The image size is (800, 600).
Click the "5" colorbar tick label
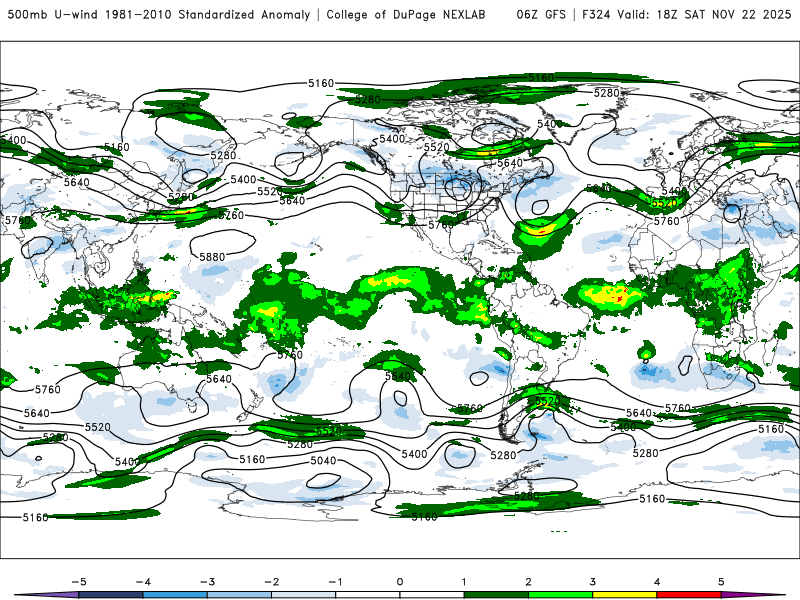pos(721,582)
